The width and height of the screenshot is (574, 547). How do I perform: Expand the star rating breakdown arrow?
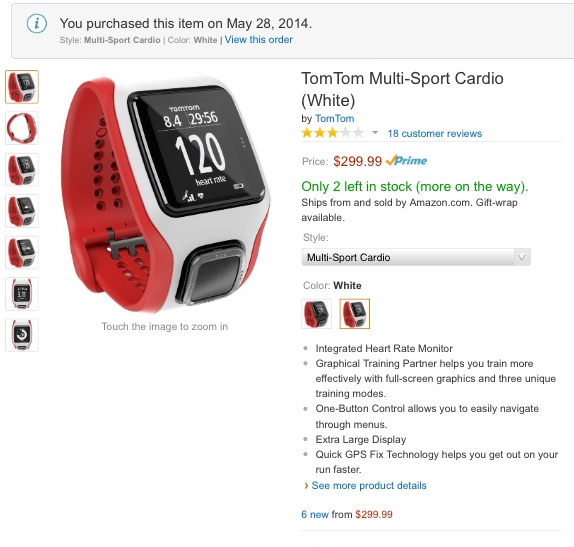coord(375,133)
